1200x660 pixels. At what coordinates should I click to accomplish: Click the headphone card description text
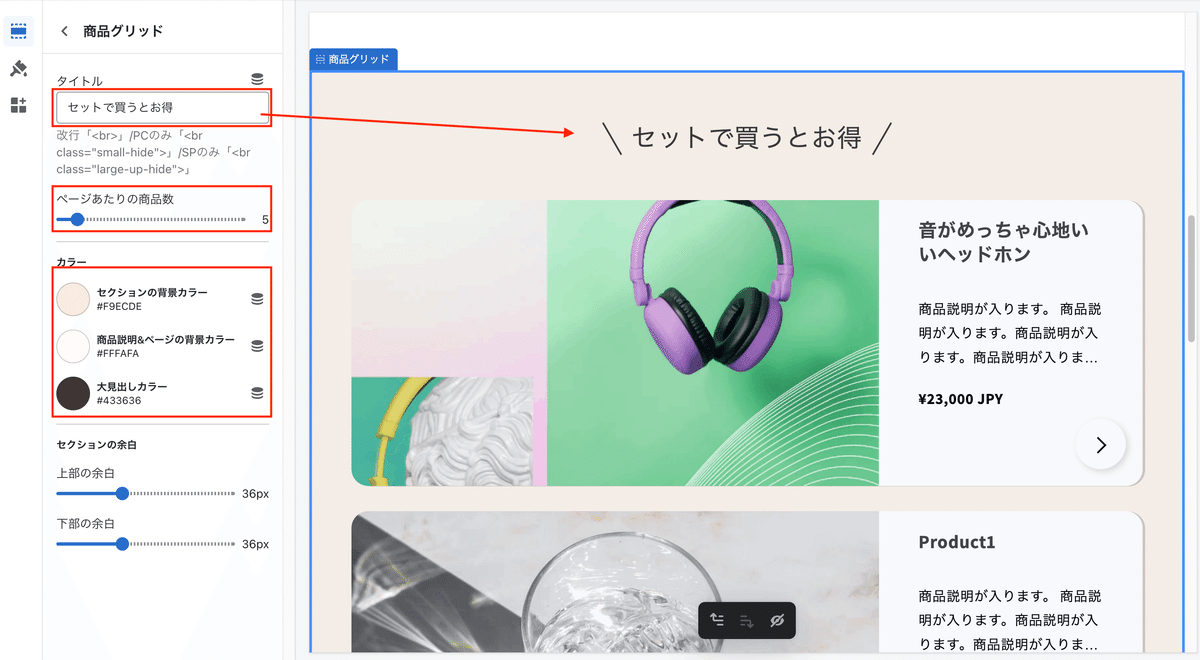1010,333
